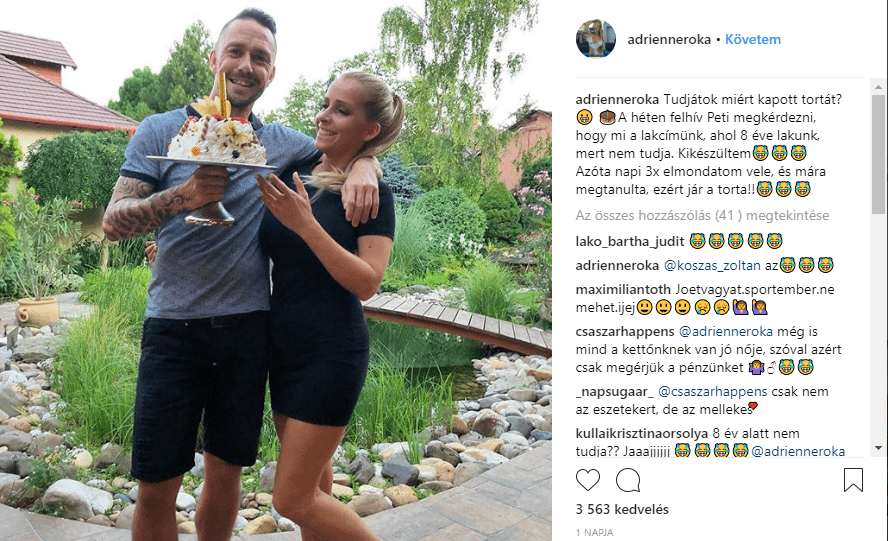Open the 3 563 kedvelés likes list
The height and width of the screenshot is (541, 888).
622,509
